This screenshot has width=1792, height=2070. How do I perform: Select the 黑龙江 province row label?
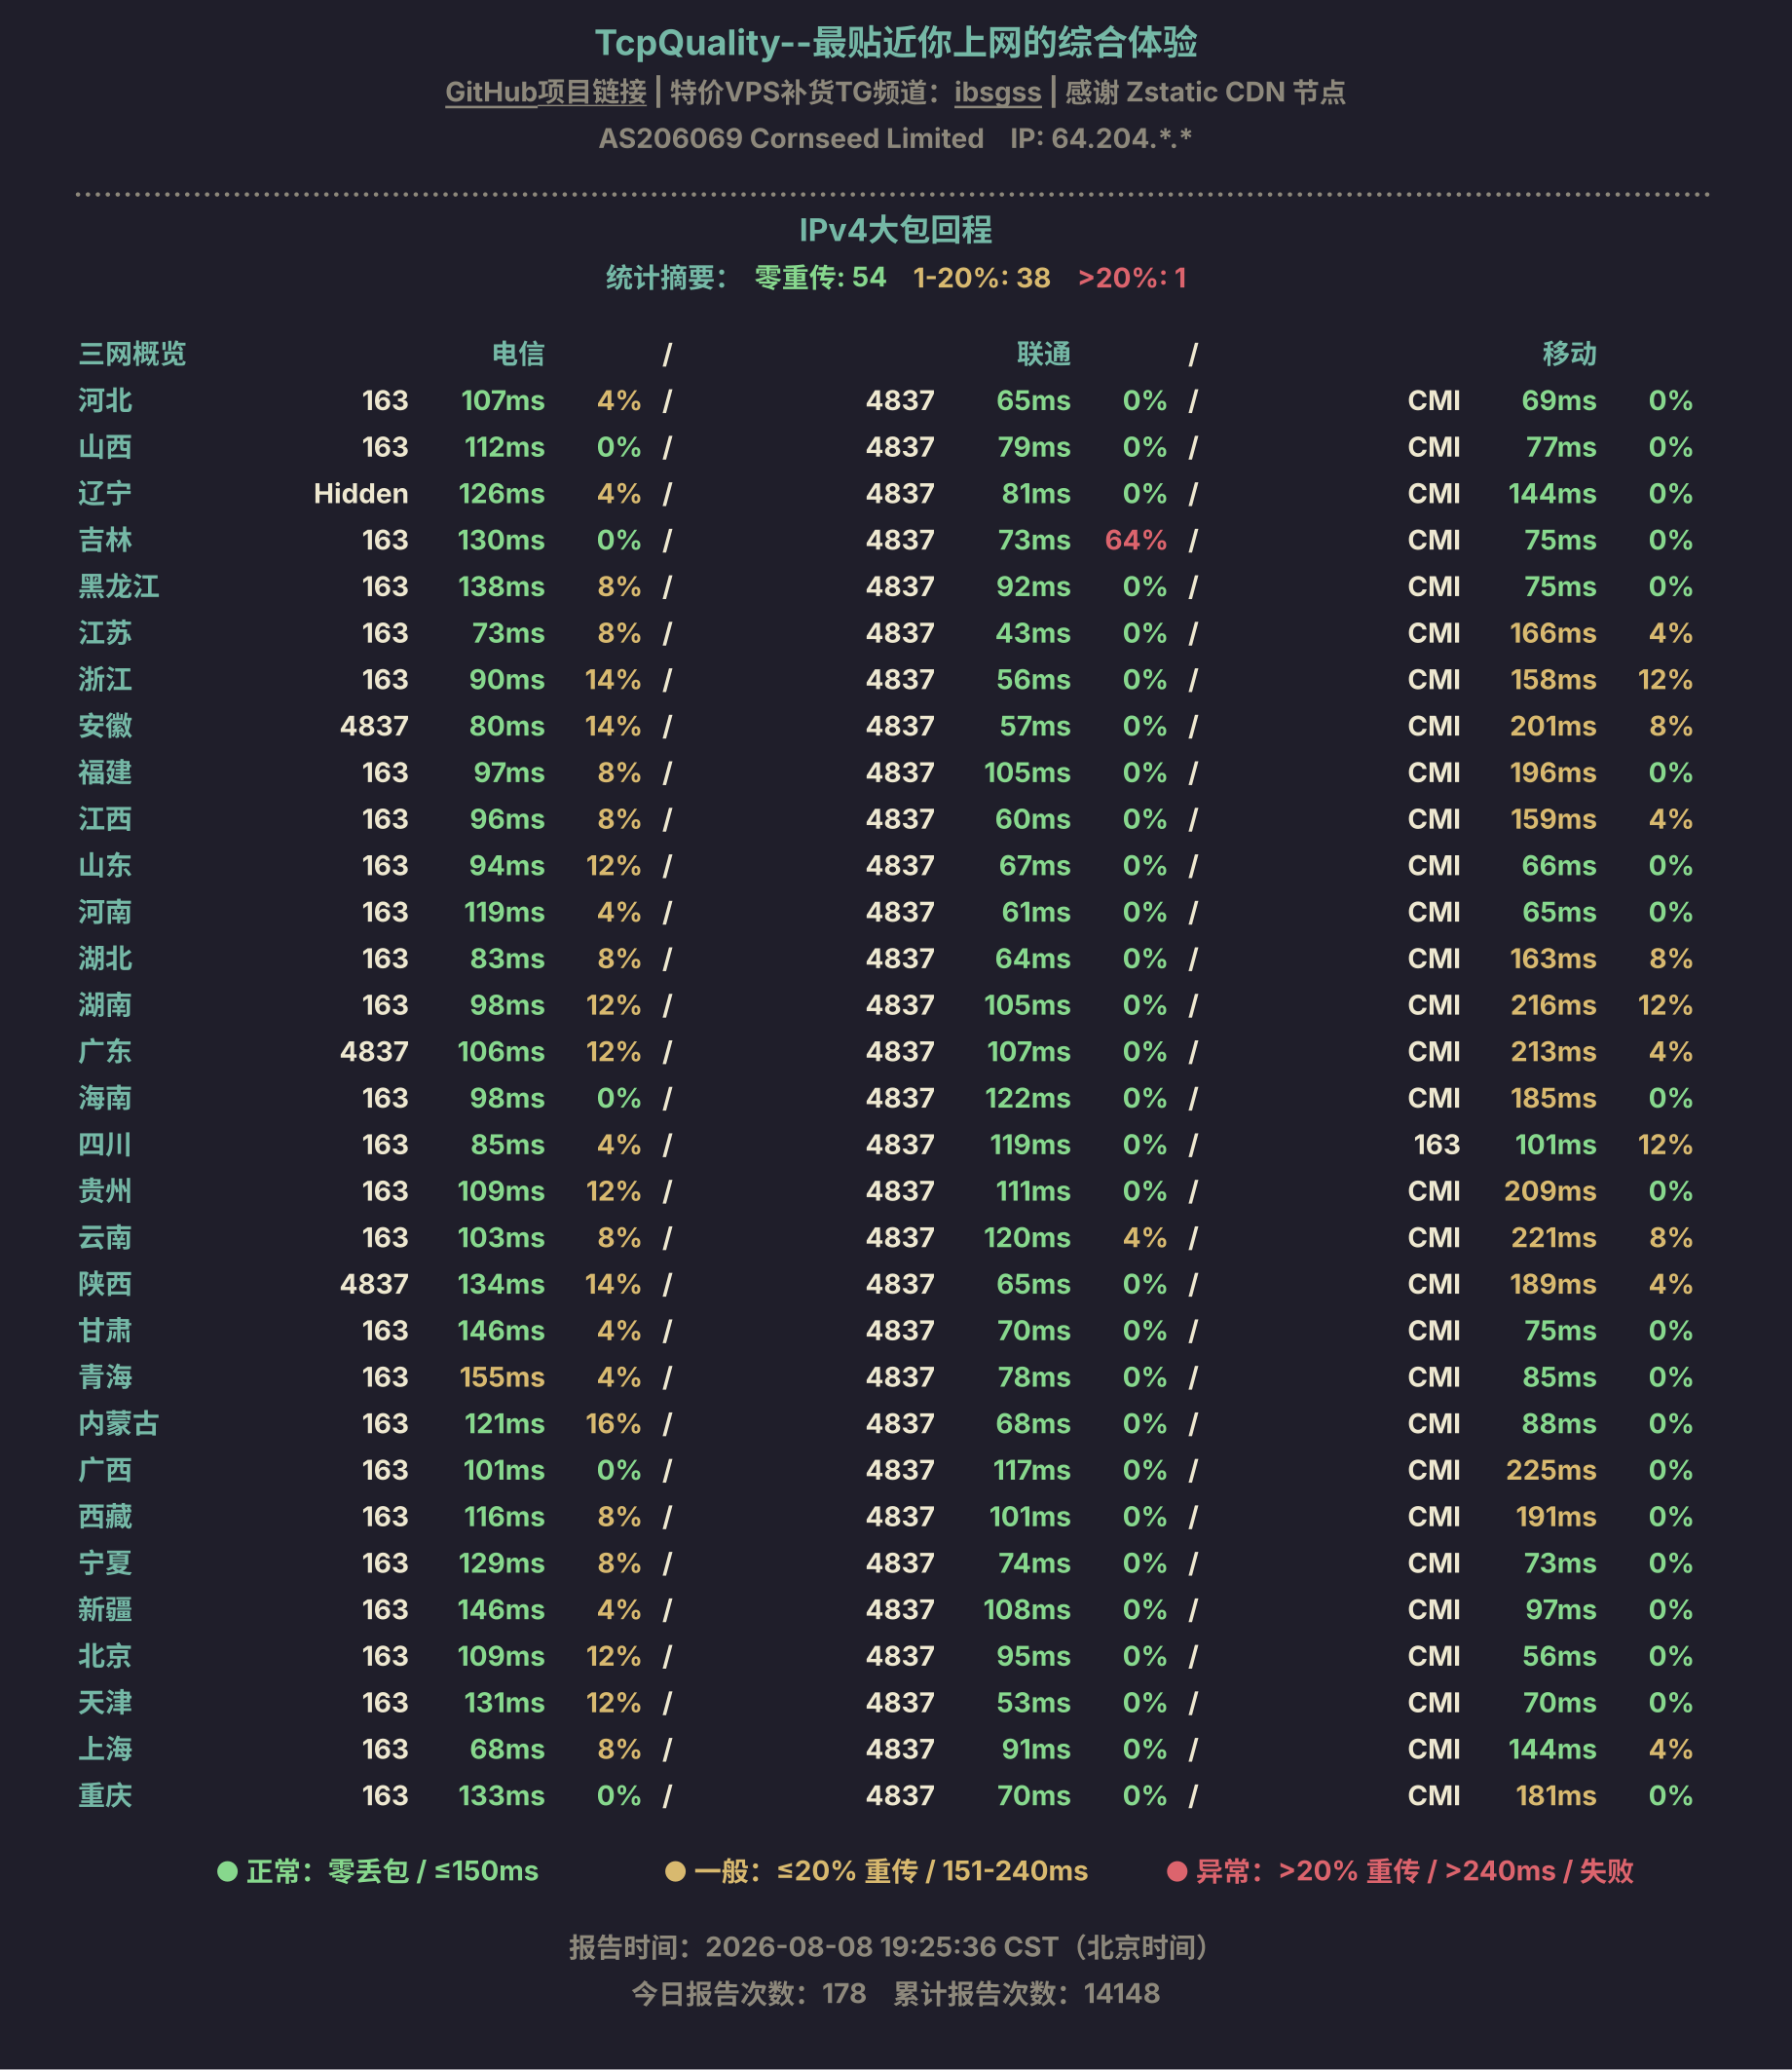(119, 586)
